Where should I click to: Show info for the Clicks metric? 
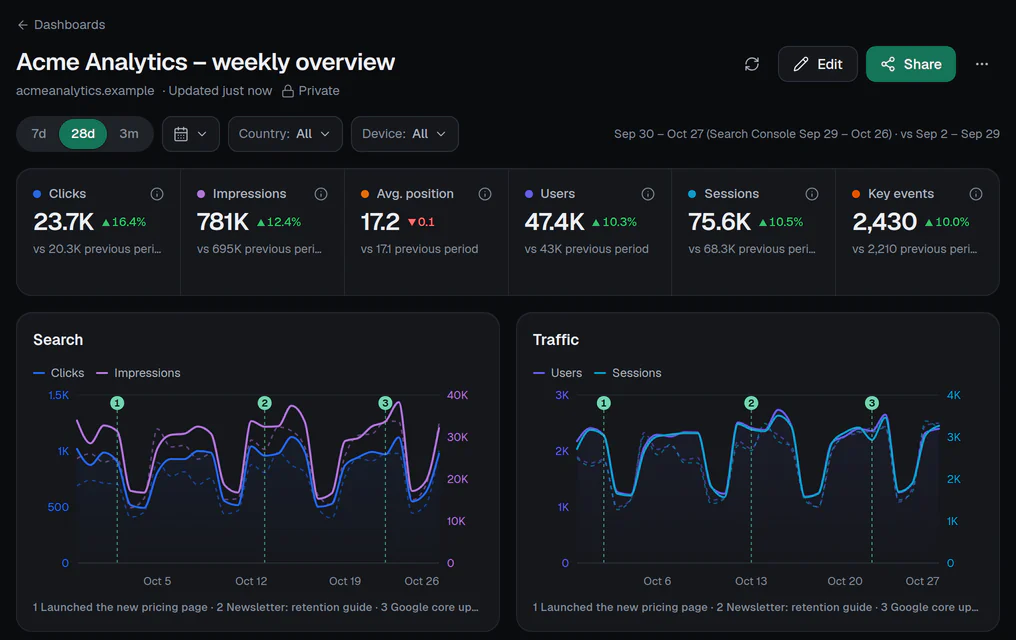coord(157,194)
